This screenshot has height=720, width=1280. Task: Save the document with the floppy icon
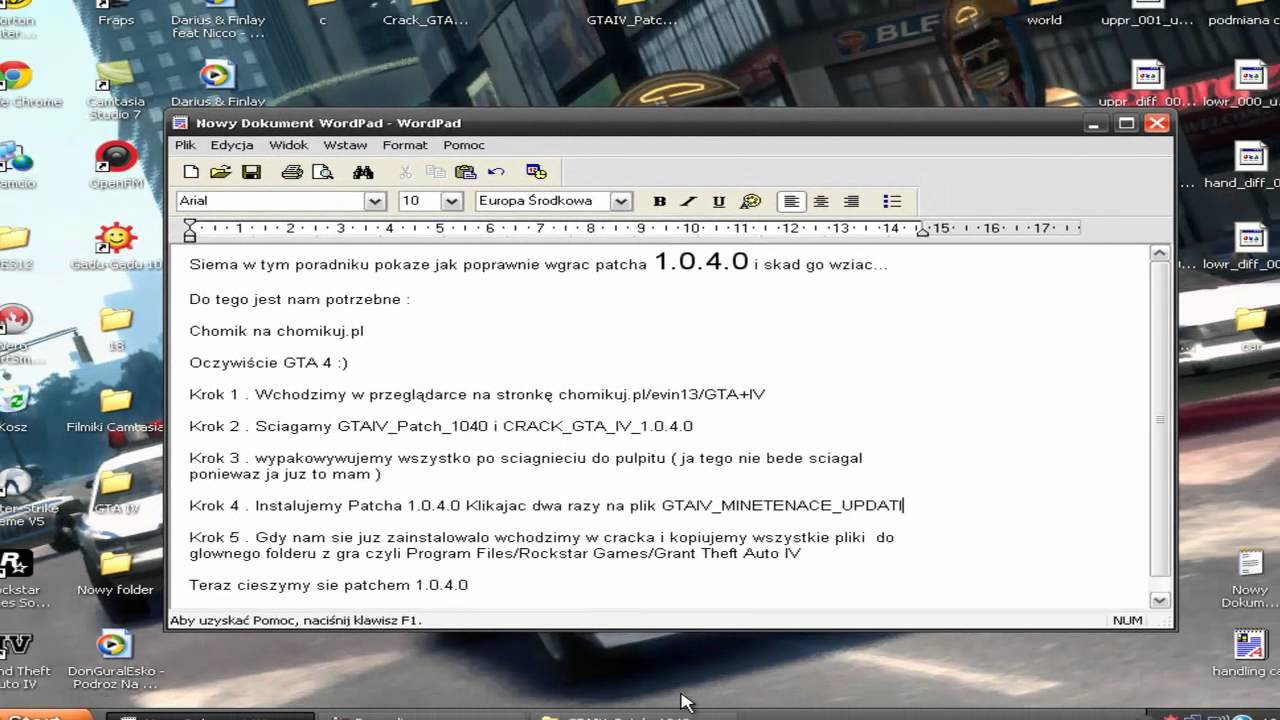pyautogui.click(x=251, y=172)
